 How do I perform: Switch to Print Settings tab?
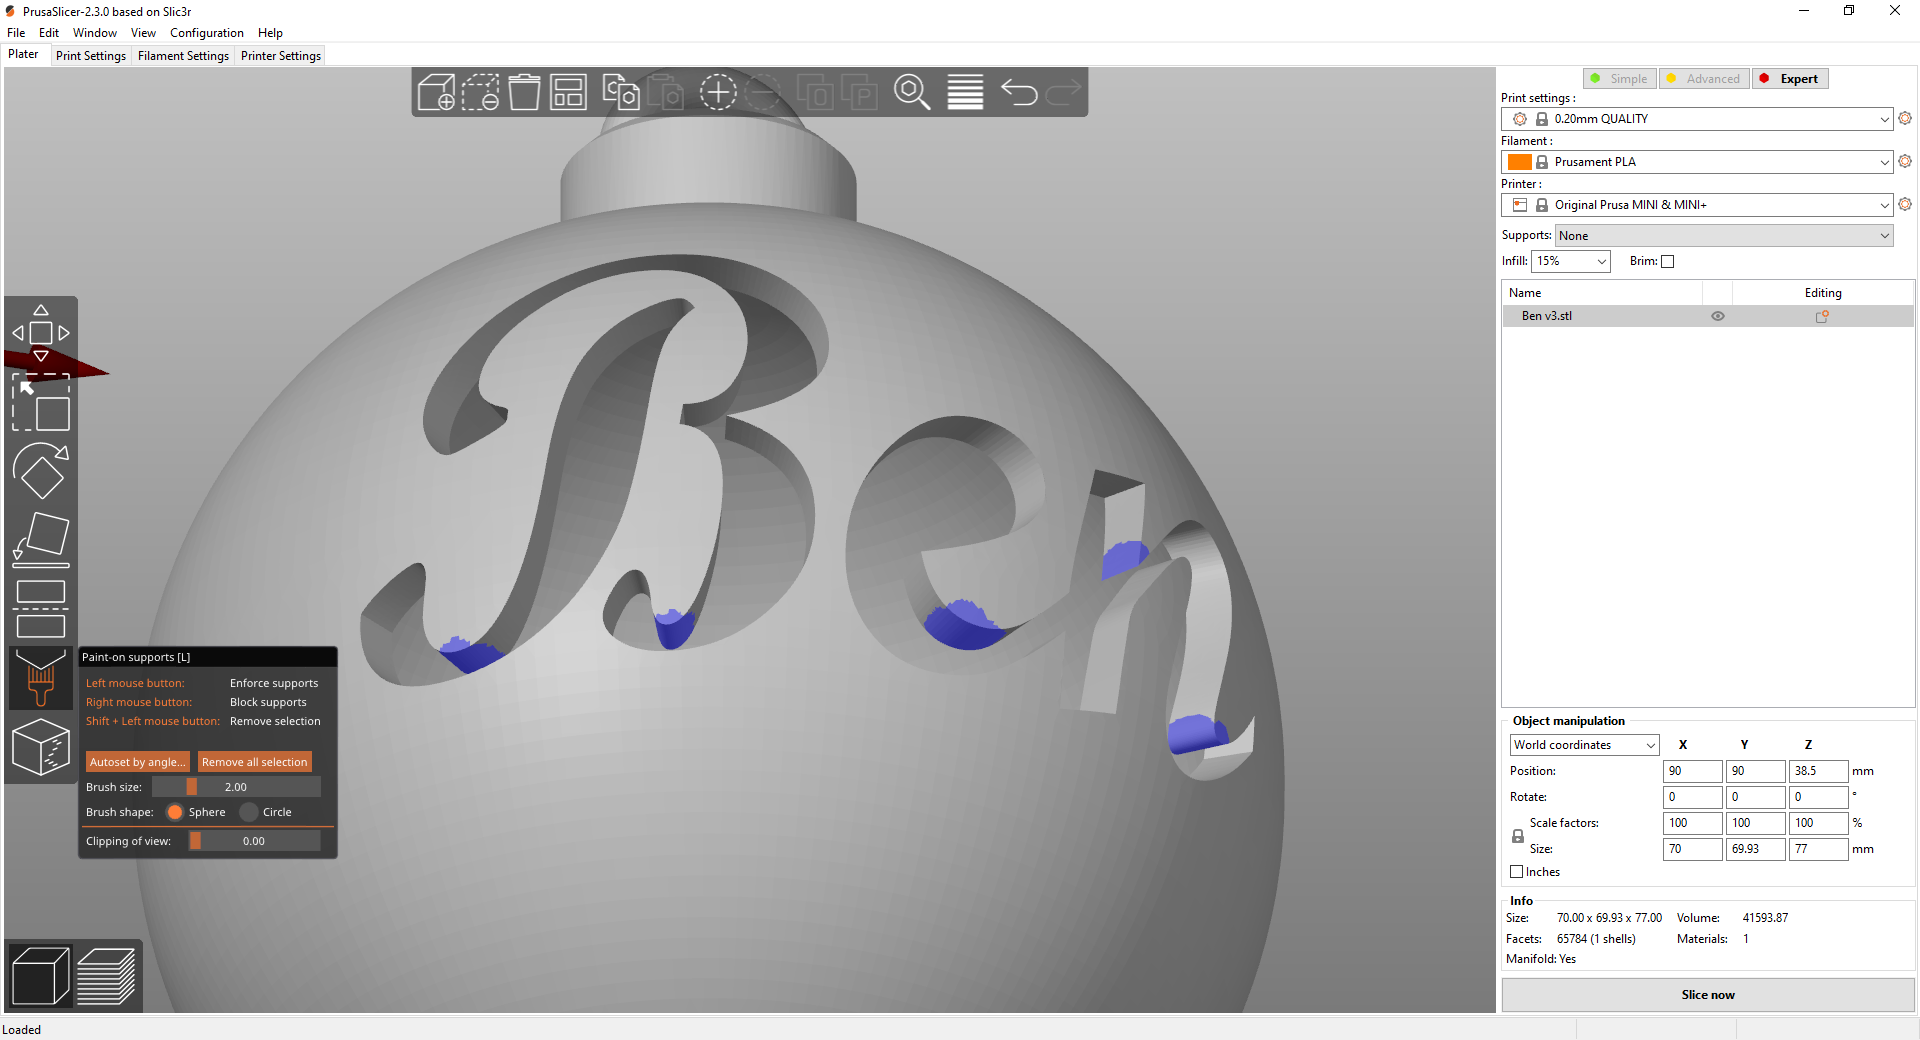tap(91, 56)
